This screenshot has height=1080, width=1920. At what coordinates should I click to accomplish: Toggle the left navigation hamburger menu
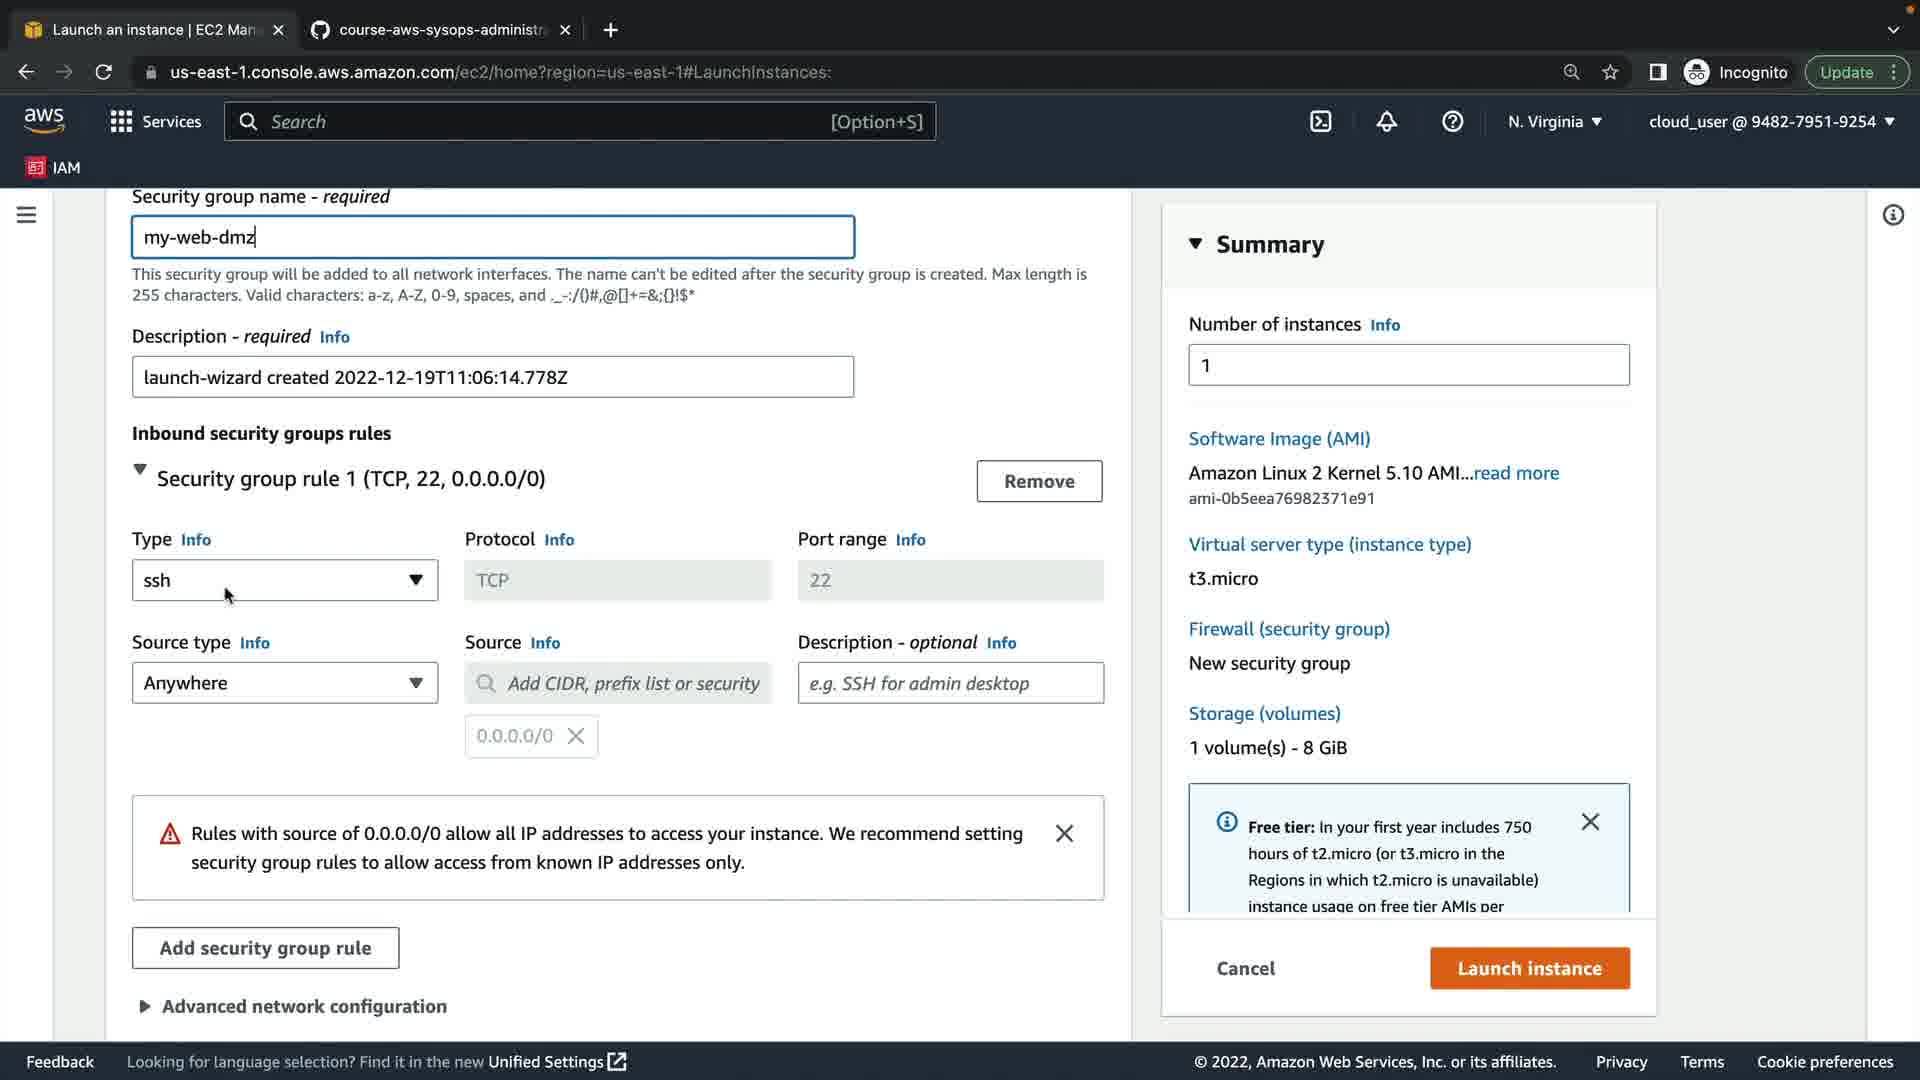[26, 215]
